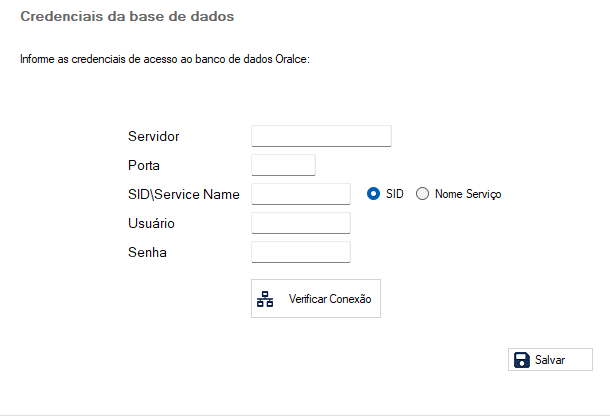
Task: Click the Usuário field label
Action: click(152, 223)
